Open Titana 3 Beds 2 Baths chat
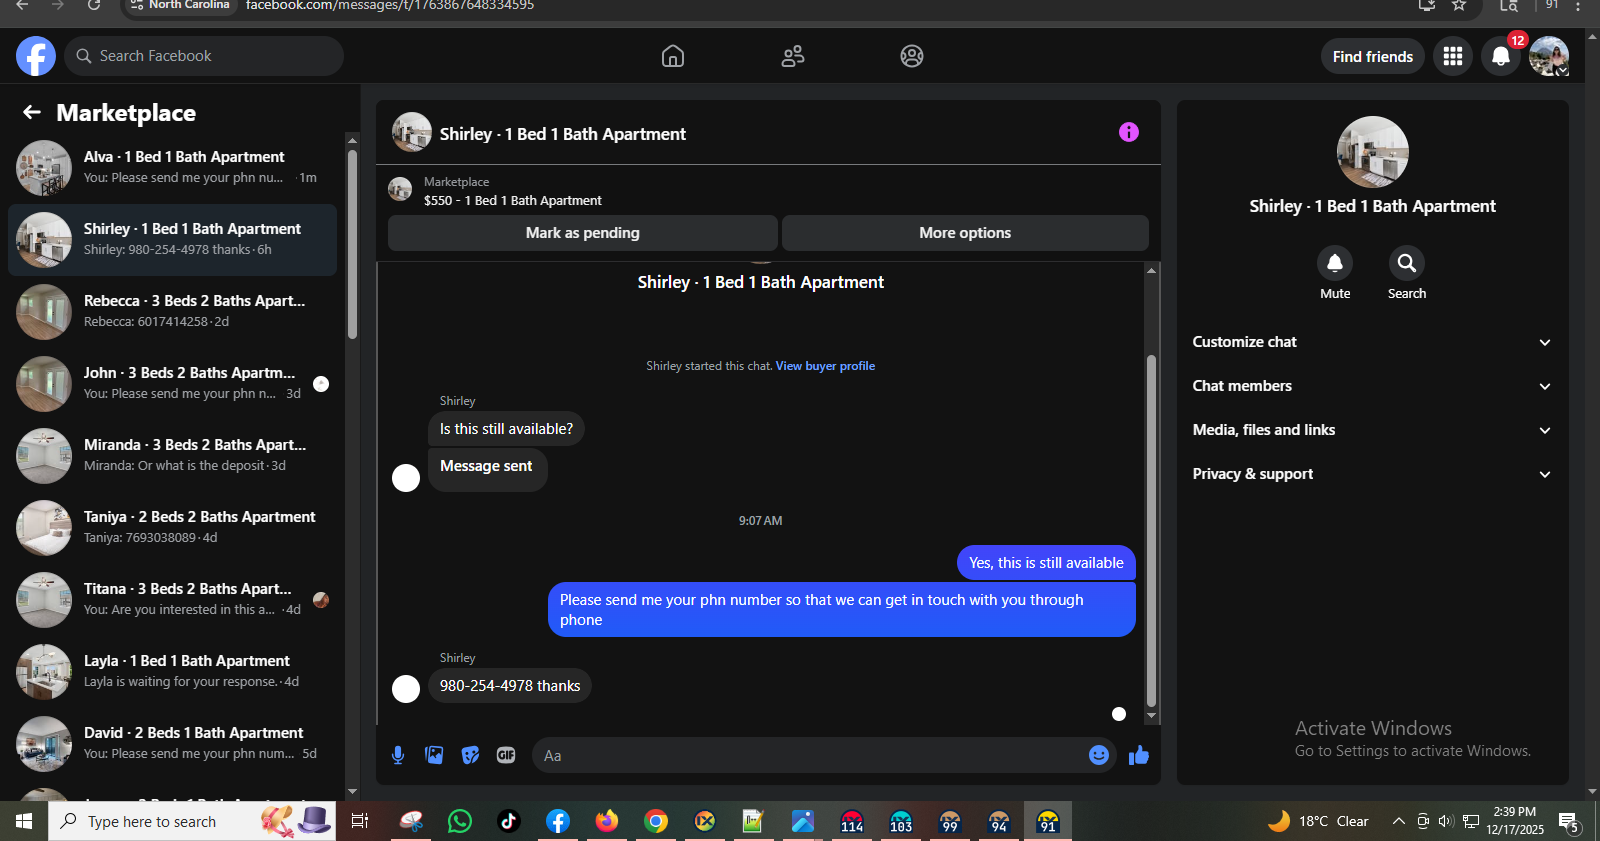The image size is (1600, 841). coord(172,600)
